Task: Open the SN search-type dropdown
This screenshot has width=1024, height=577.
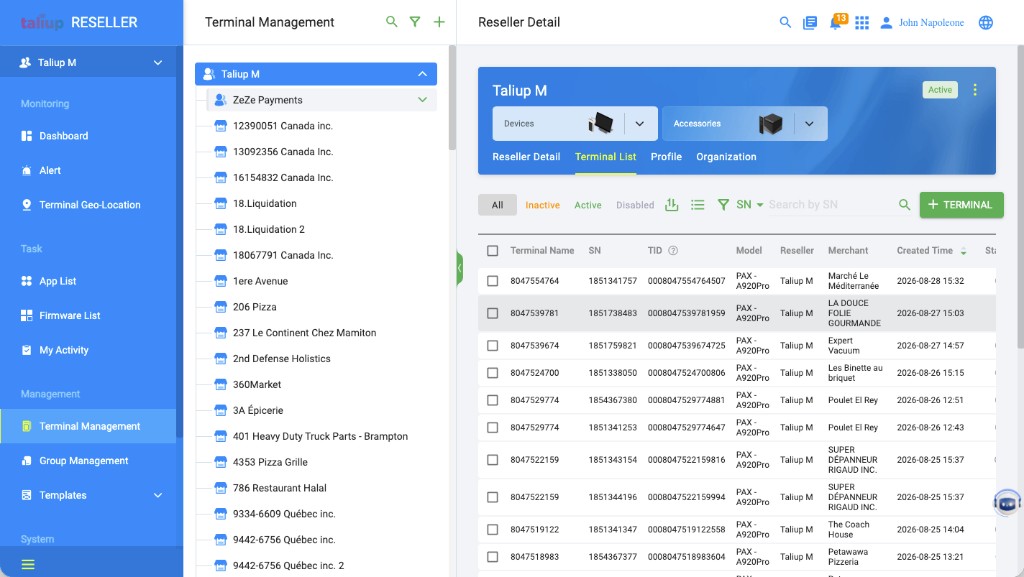Action: pyautogui.click(x=750, y=205)
